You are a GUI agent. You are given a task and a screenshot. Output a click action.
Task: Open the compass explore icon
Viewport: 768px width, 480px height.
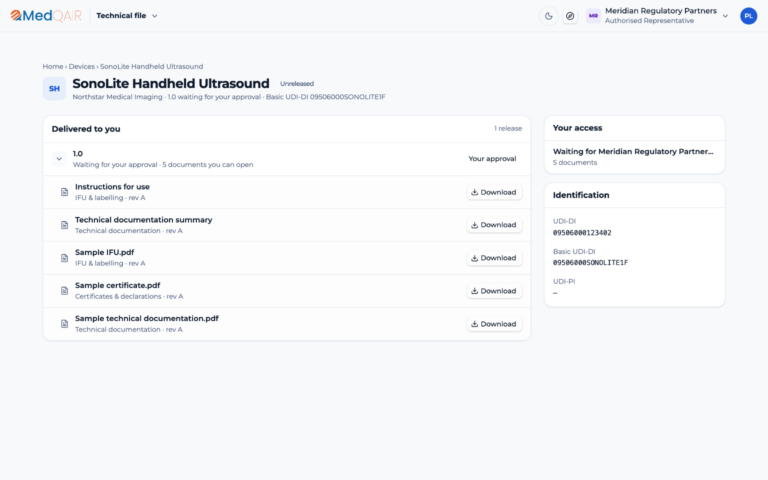click(570, 16)
